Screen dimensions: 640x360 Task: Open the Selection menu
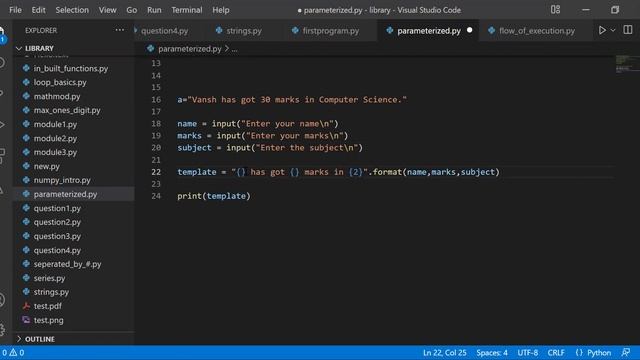pos(72,10)
